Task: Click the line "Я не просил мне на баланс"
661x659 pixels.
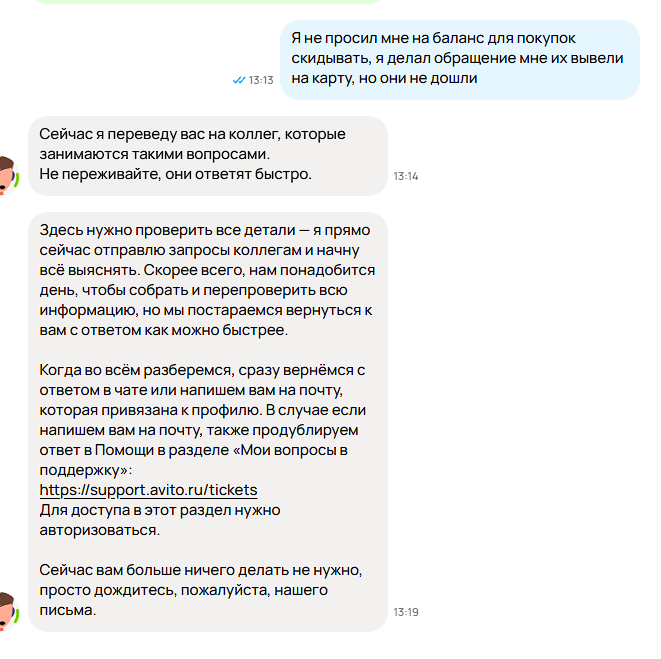Action: tap(433, 38)
